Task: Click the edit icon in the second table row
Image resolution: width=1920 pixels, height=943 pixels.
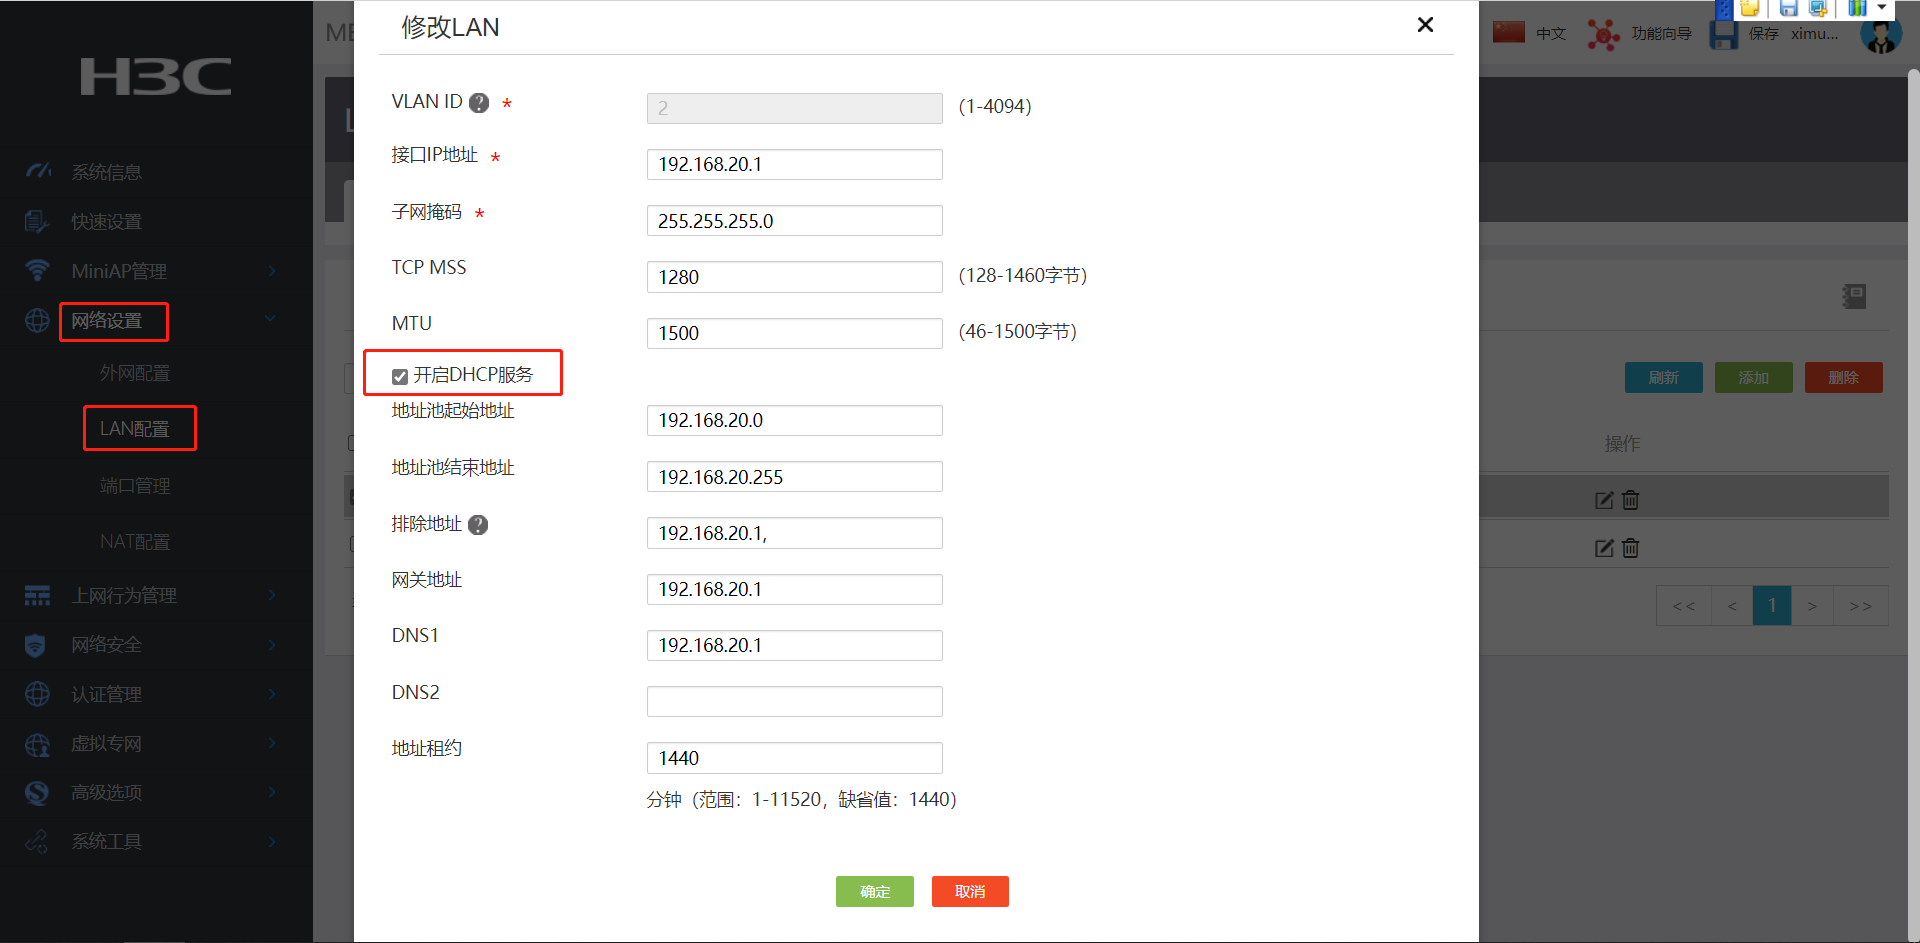Action: click(1604, 548)
